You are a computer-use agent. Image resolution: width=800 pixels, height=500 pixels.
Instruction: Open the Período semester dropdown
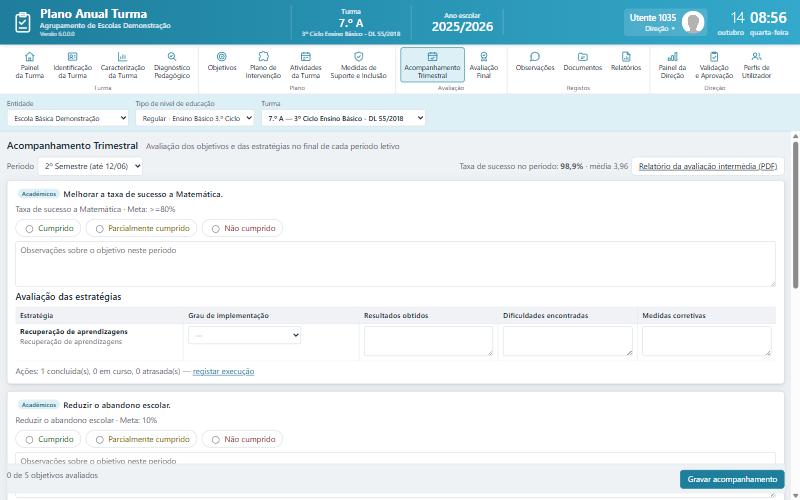click(90, 166)
